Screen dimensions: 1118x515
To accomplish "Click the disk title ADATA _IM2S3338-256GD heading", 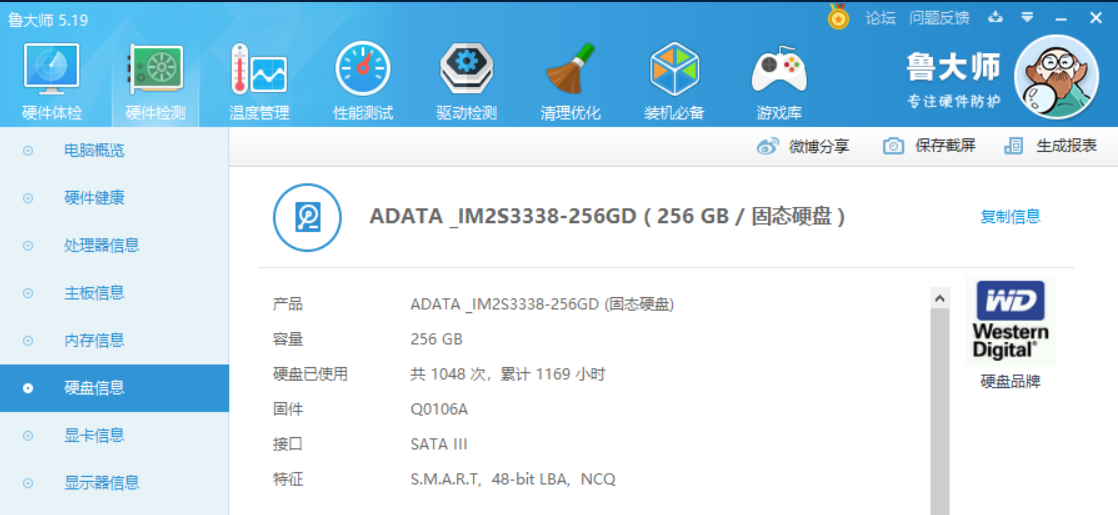I will point(607,216).
